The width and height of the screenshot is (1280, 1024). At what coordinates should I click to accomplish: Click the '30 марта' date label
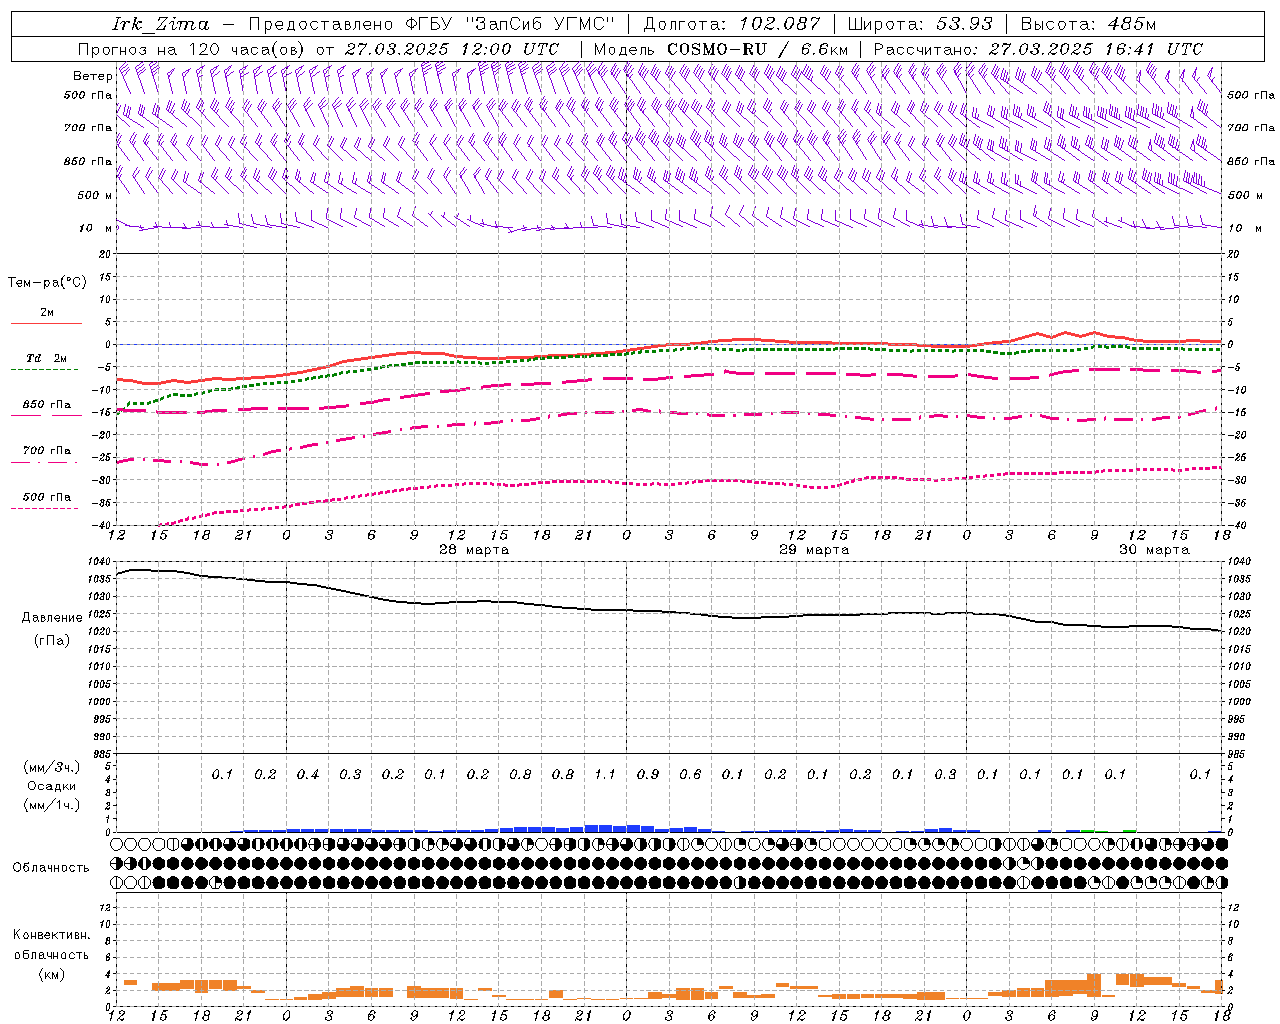click(1154, 550)
